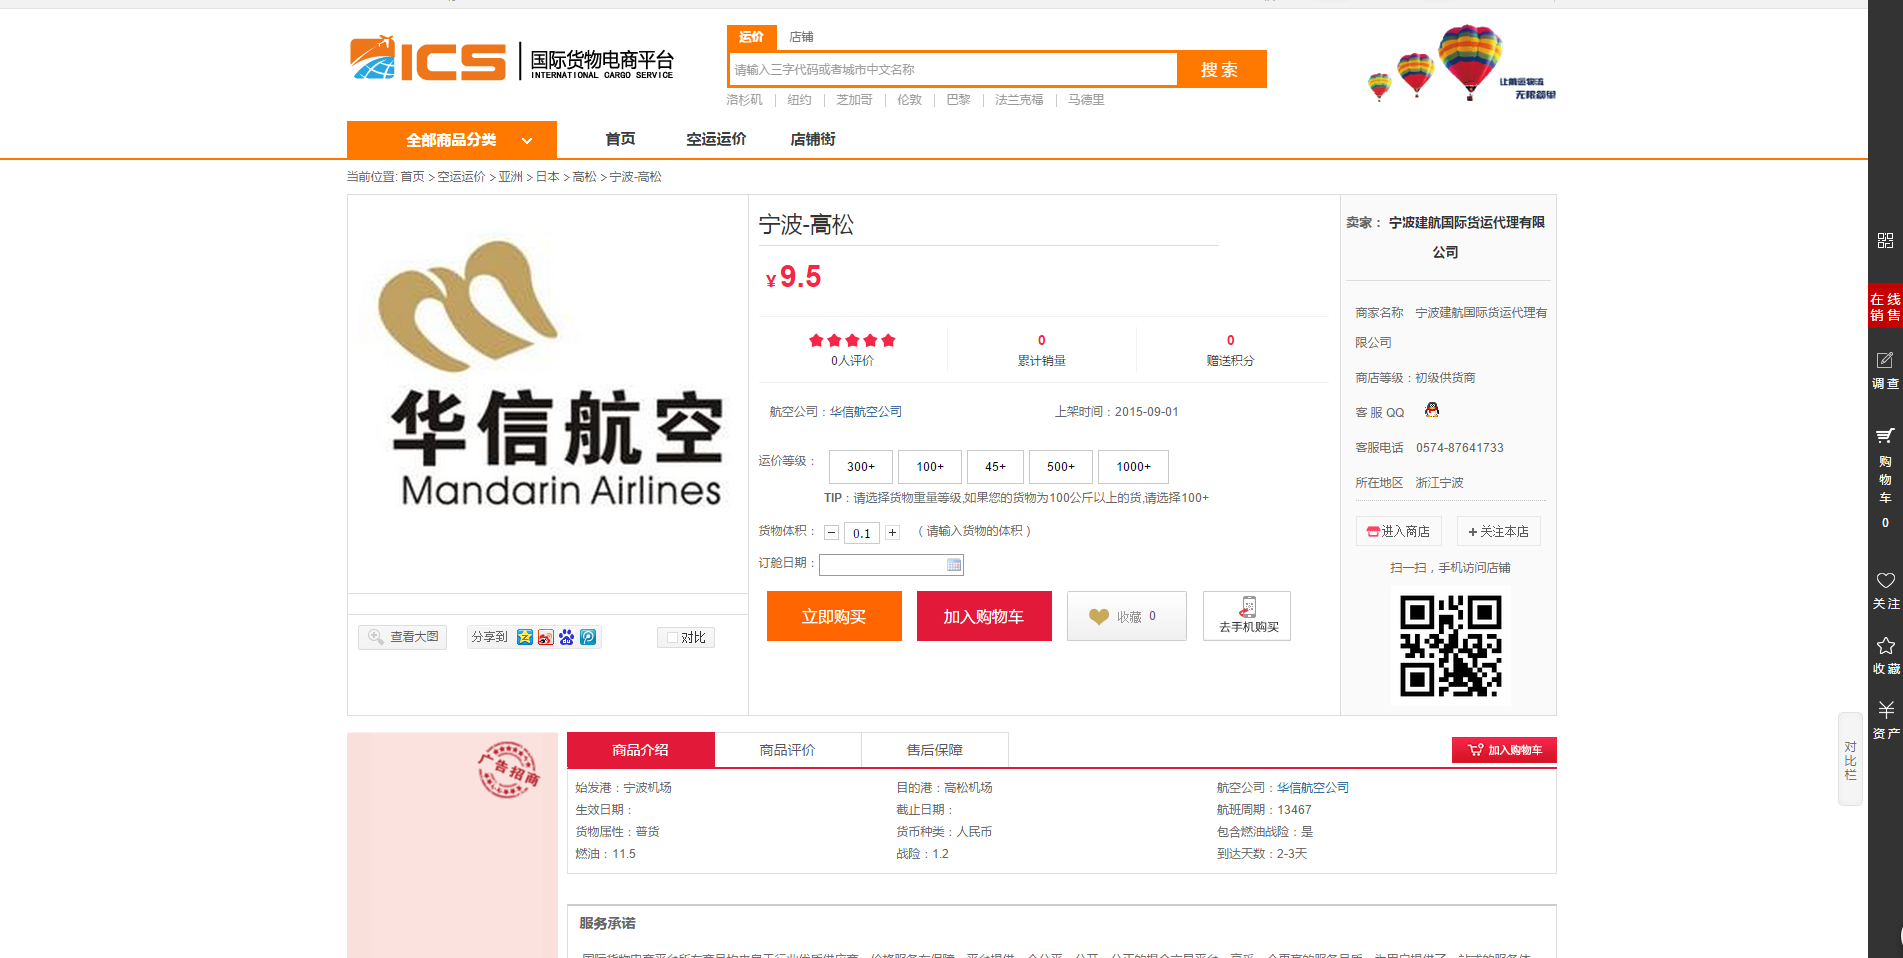Click the store QR code image
The height and width of the screenshot is (958, 1903).
tap(1450, 646)
